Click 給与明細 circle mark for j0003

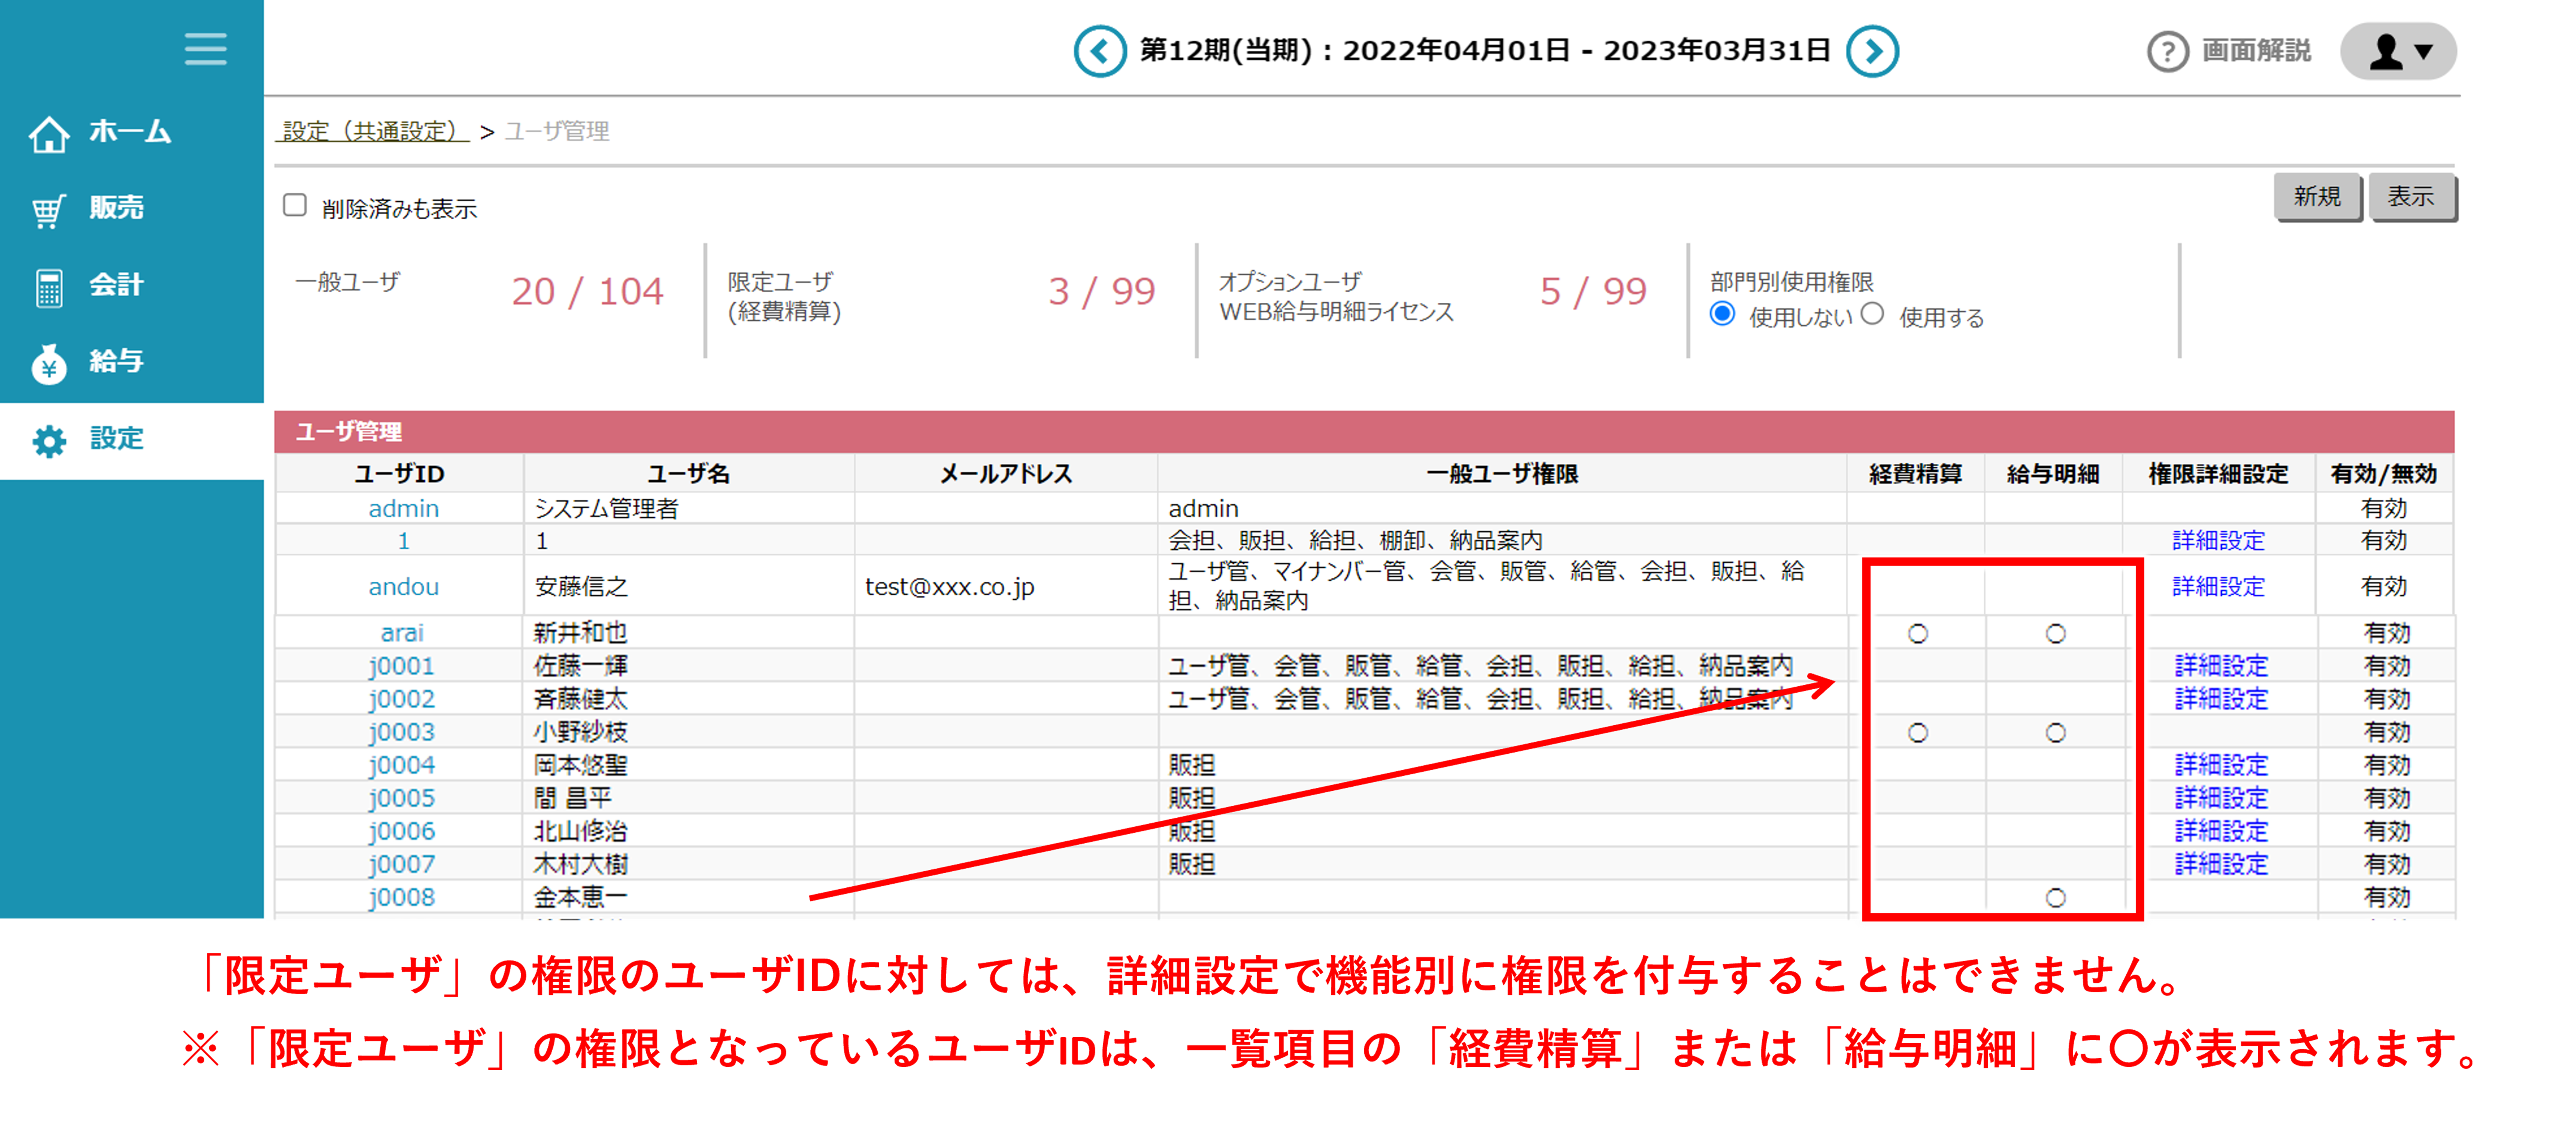pyautogui.click(x=2055, y=733)
